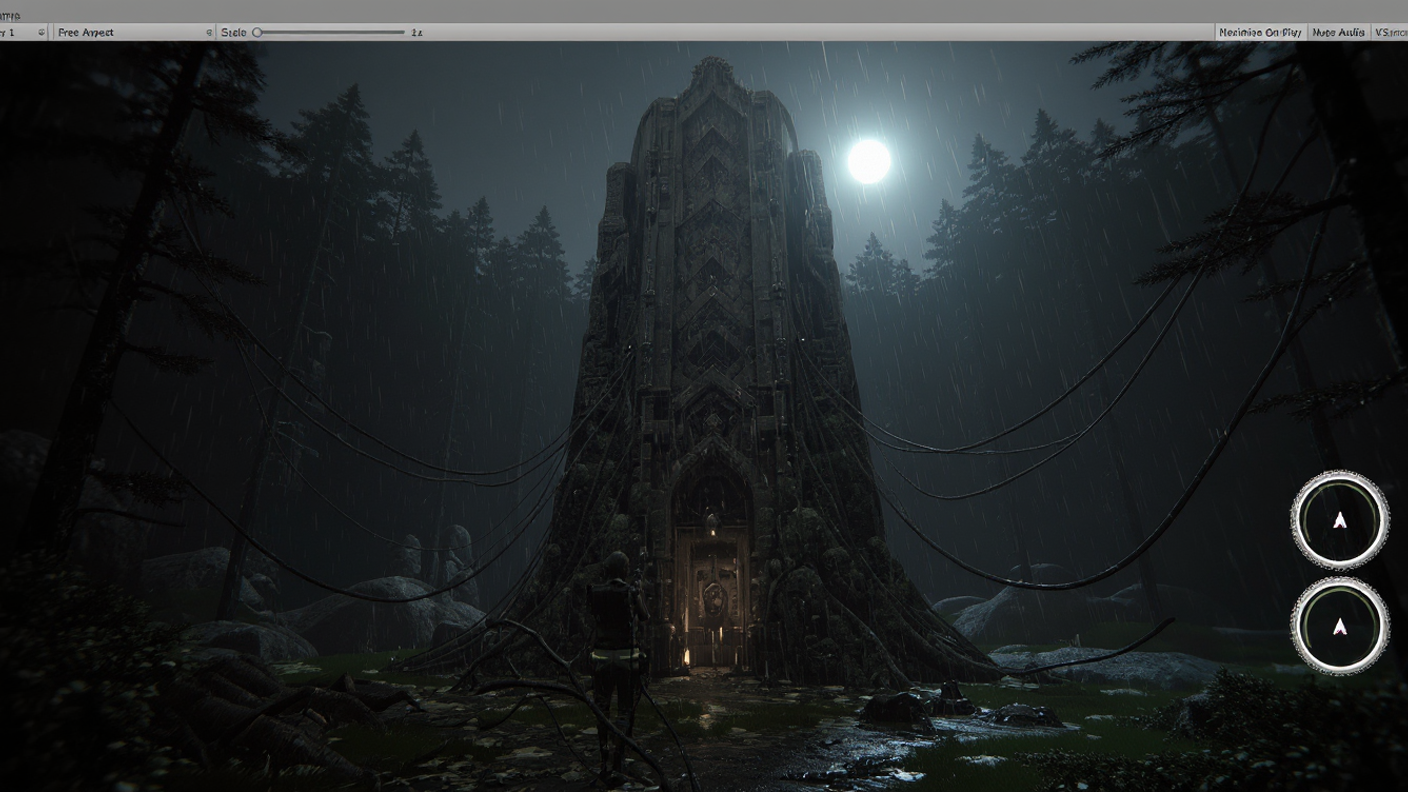Screen dimensions: 1408x792
Task: Click the glowing tower doorway
Action: point(711,598)
